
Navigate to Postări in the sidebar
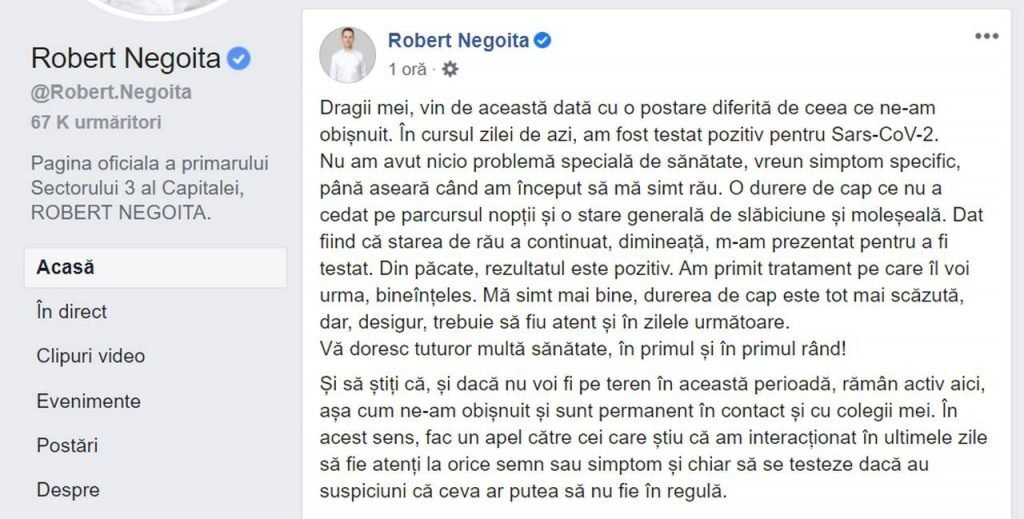[67, 445]
